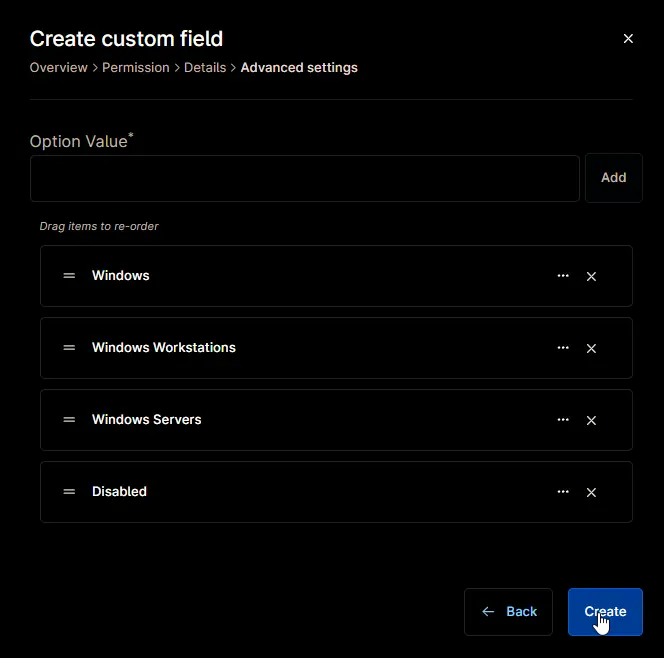Grab the drag handle for Disabled
This screenshot has height=658, width=664.
click(x=69, y=492)
